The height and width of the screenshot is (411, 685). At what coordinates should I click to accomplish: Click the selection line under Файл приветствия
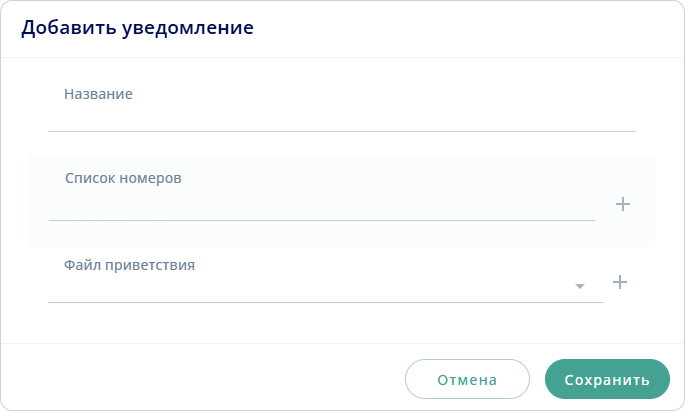325,301
